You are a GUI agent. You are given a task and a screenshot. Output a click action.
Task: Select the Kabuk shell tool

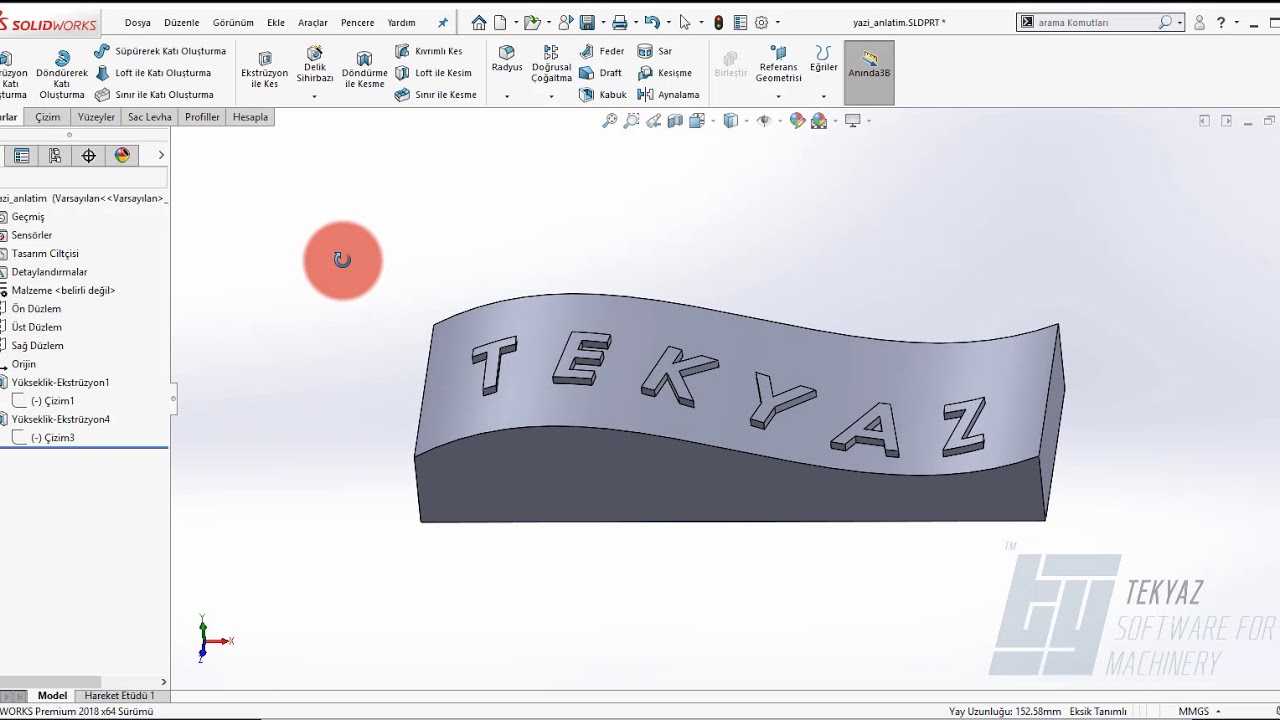pyautogui.click(x=603, y=95)
